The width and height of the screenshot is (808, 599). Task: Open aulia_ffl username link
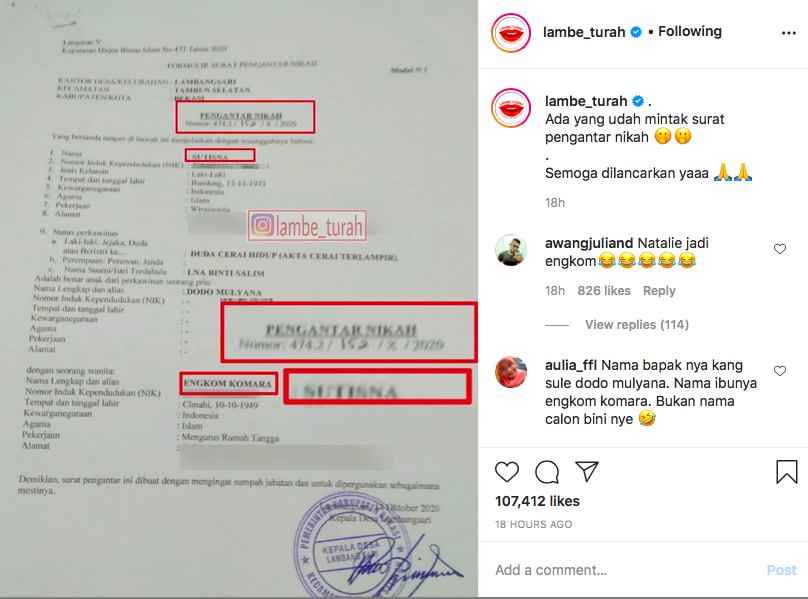coord(570,365)
